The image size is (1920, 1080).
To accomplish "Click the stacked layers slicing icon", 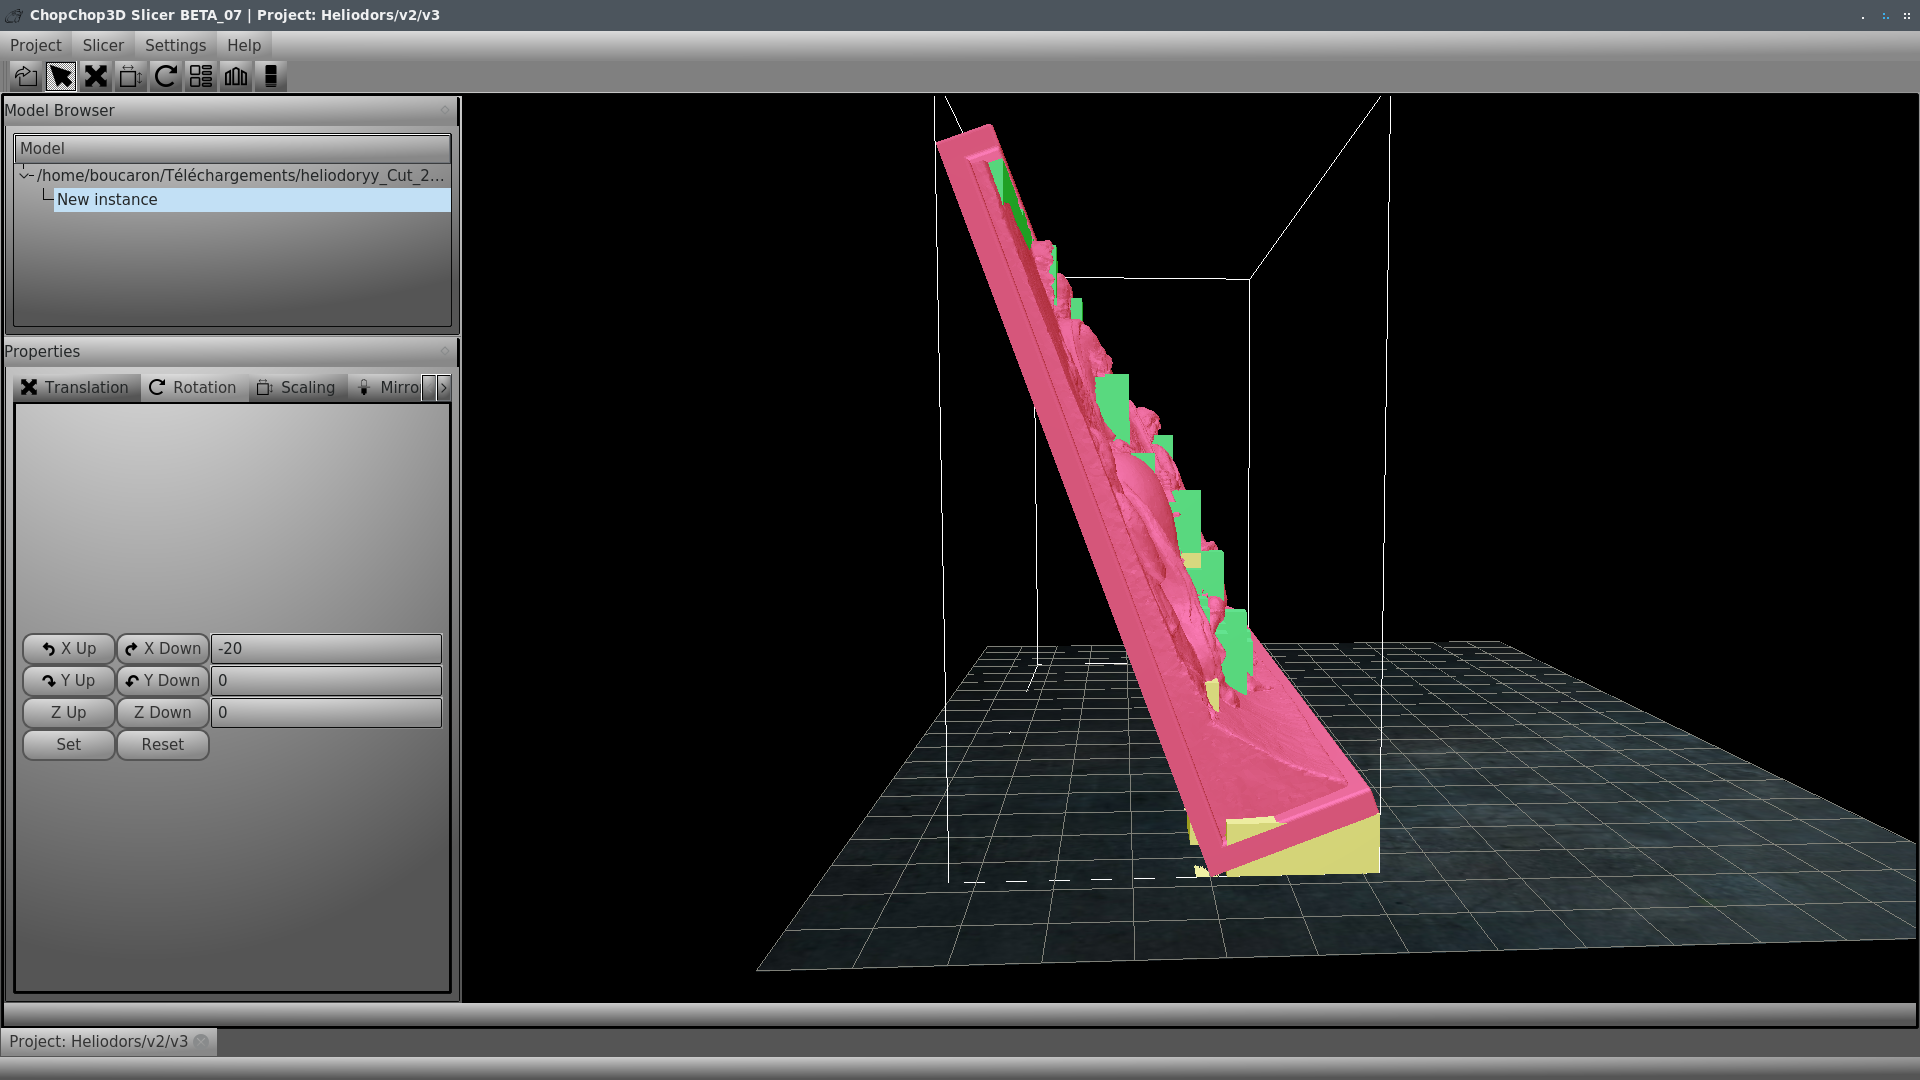I will (270, 76).
